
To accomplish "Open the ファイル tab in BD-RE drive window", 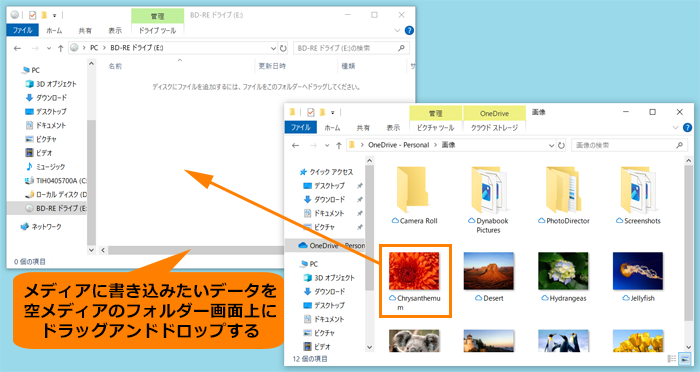I will coord(23,30).
